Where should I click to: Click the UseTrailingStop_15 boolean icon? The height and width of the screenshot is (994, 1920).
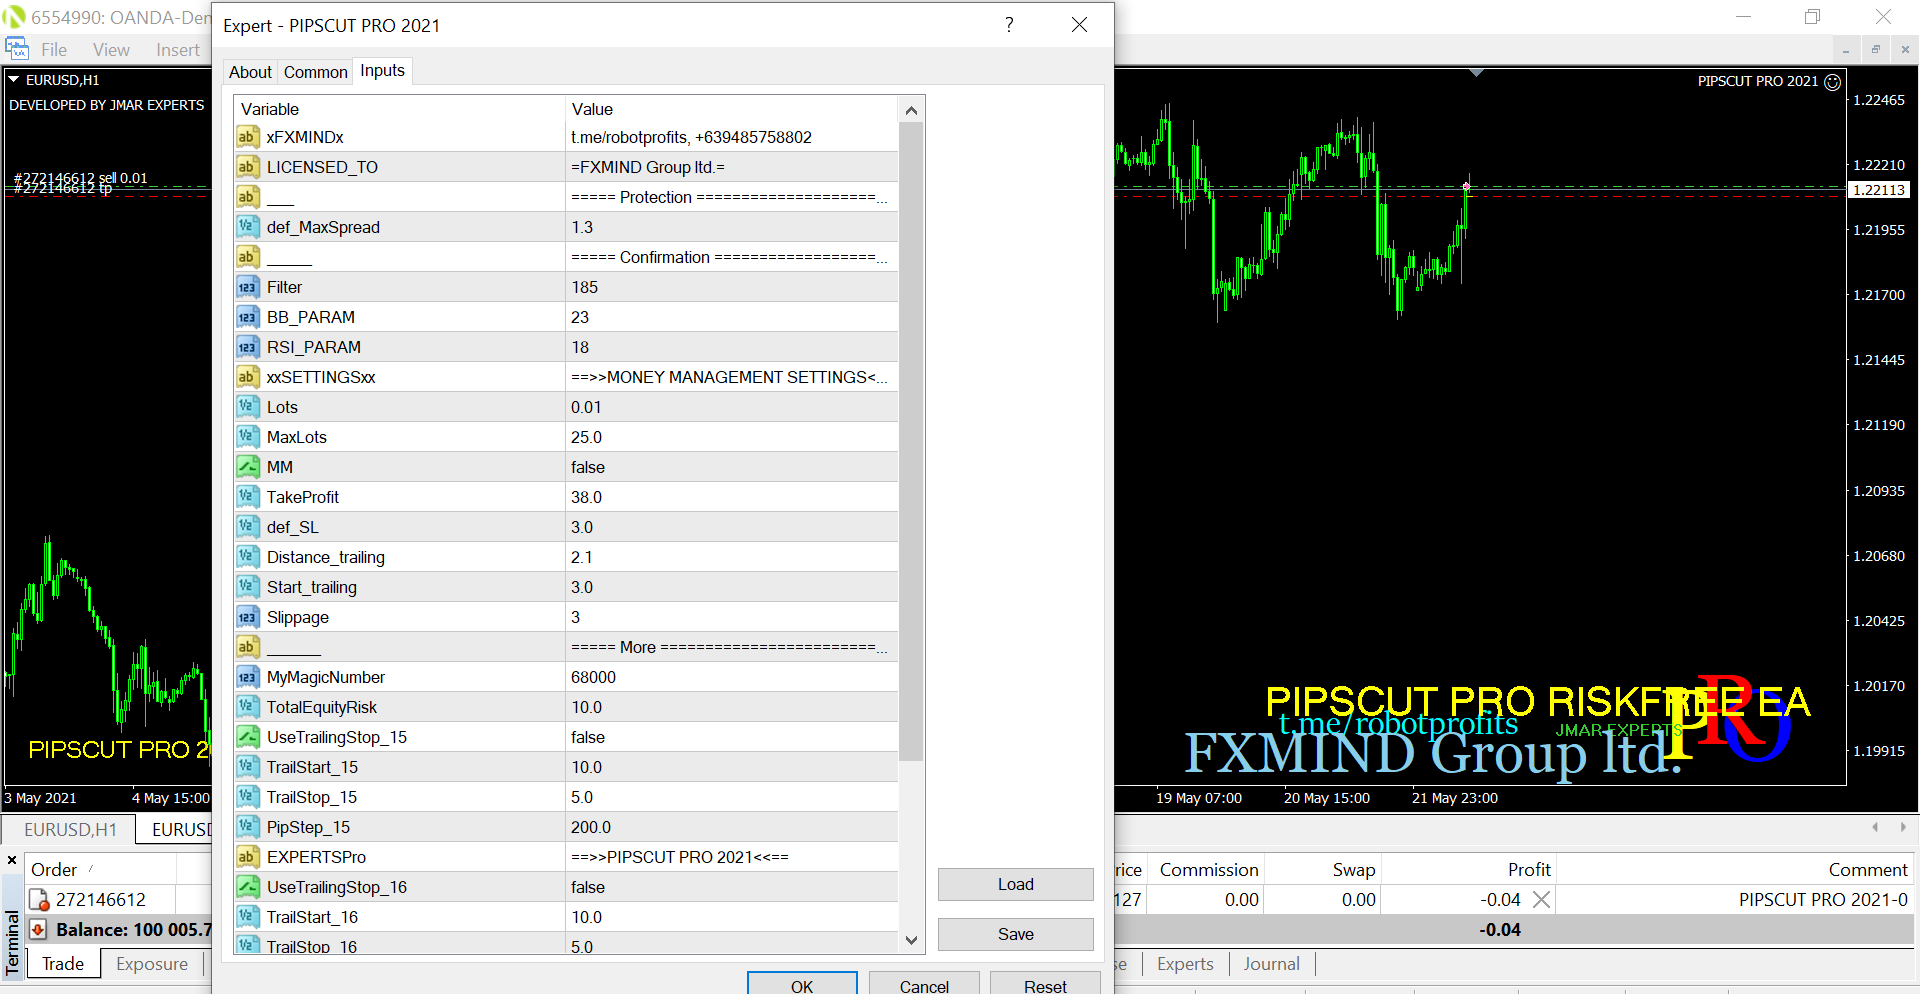pos(247,737)
